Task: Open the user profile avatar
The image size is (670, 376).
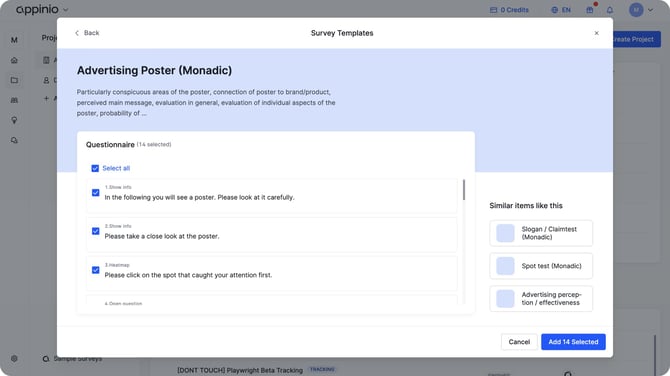Action: (x=636, y=10)
